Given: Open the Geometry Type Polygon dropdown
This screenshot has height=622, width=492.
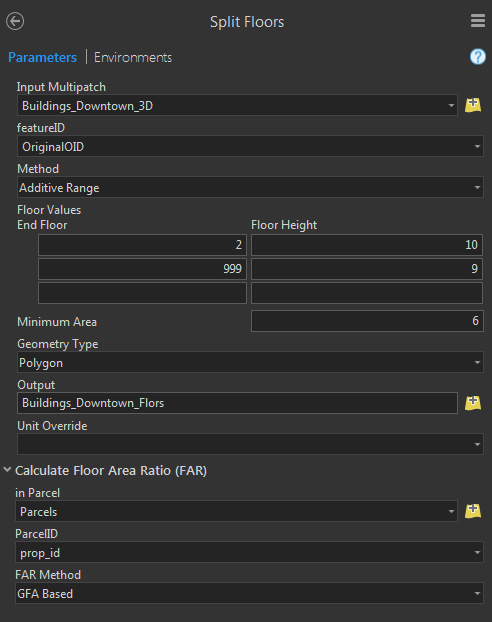Looking at the screenshot, I should pos(250,362).
